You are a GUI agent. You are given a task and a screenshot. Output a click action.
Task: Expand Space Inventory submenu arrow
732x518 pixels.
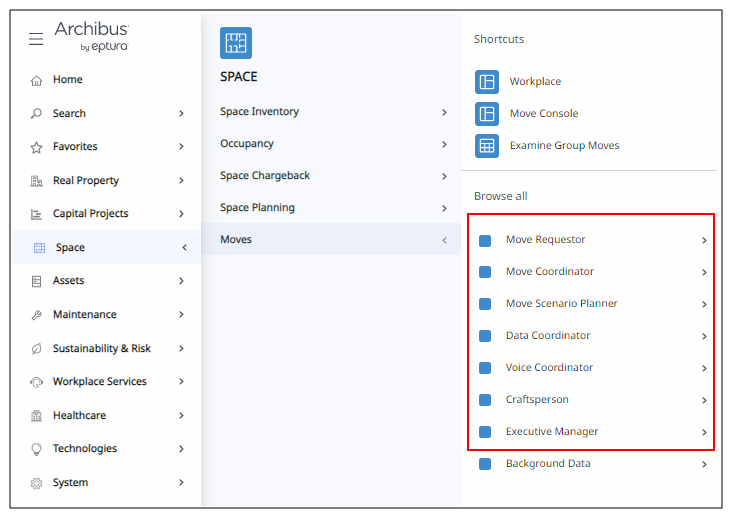(444, 112)
